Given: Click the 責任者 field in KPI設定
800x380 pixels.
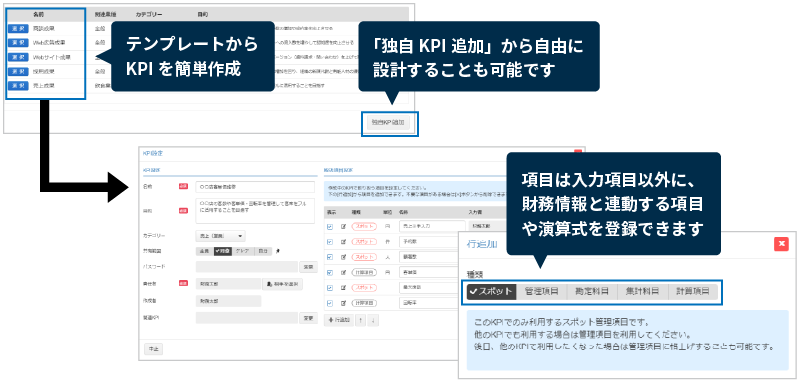Looking at the screenshot, I should [228, 285].
